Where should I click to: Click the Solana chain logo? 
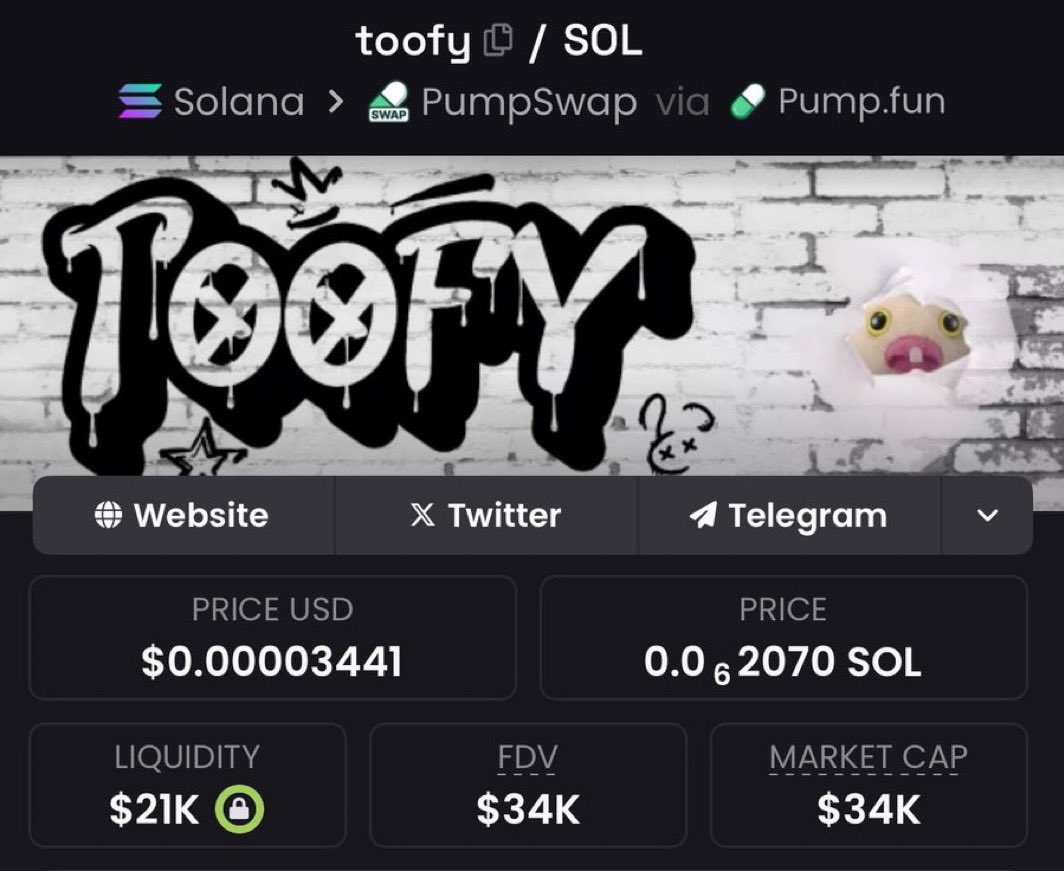tap(140, 101)
